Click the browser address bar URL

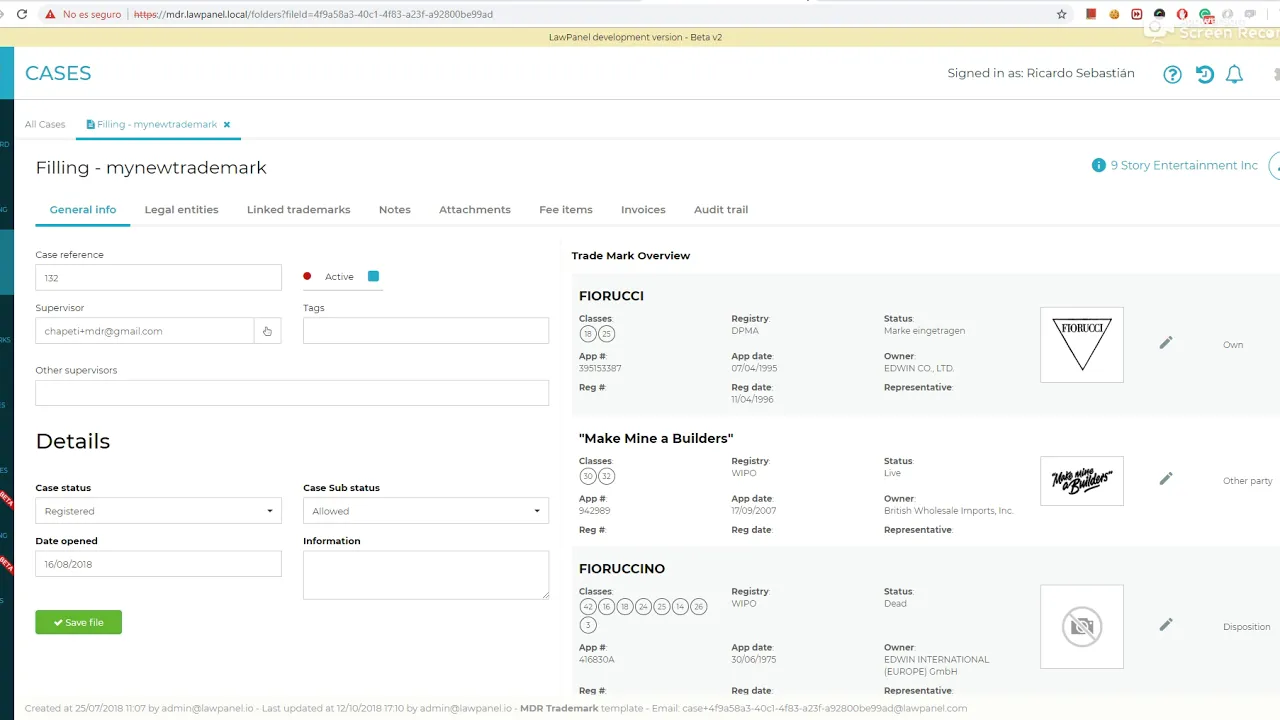point(313,15)
